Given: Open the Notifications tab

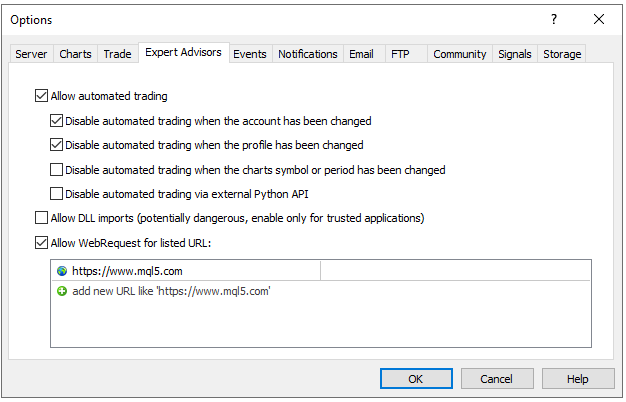Looking at the screenshot, I should pyautogui.click(x=307, y=54).
